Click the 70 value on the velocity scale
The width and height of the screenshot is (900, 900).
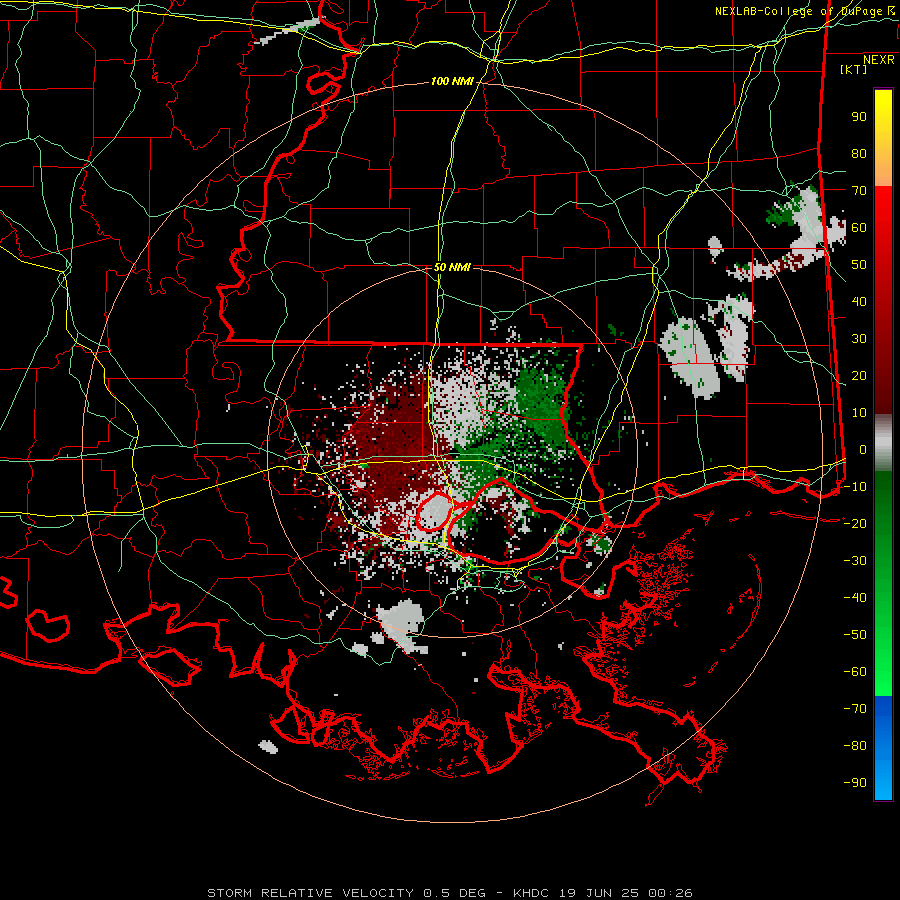859,191
